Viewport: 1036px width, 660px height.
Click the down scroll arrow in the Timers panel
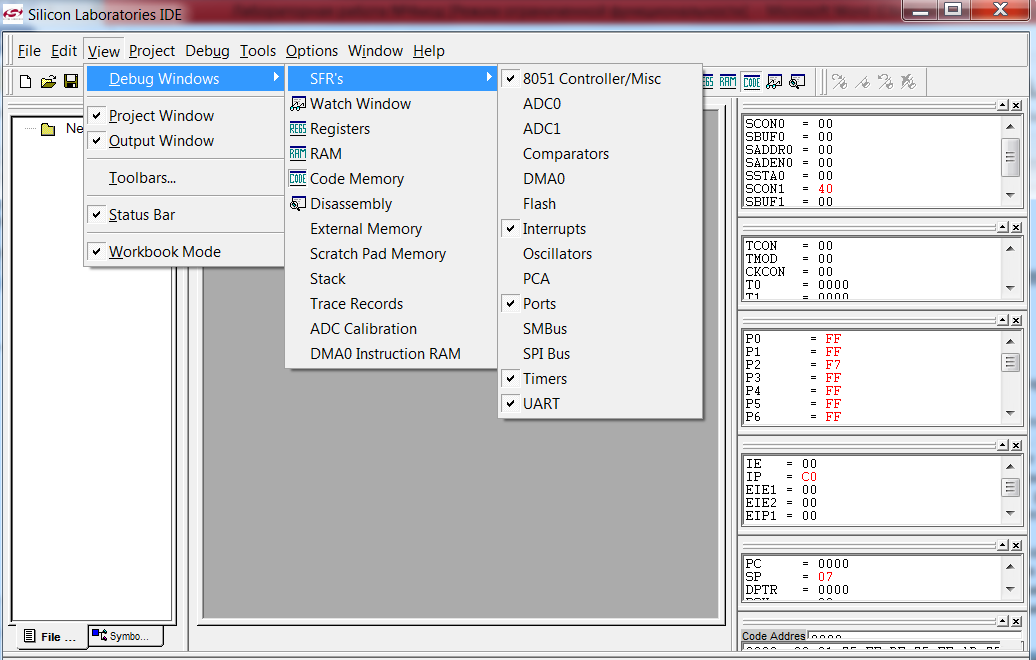point(1010,289)
